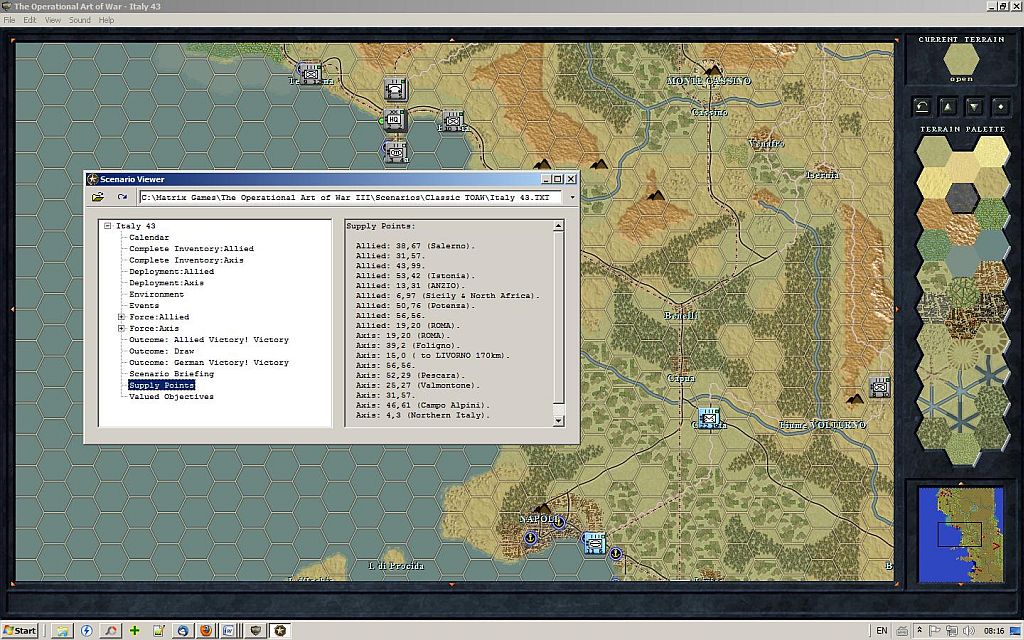
Task: Open the View menu
Action: 52,20
